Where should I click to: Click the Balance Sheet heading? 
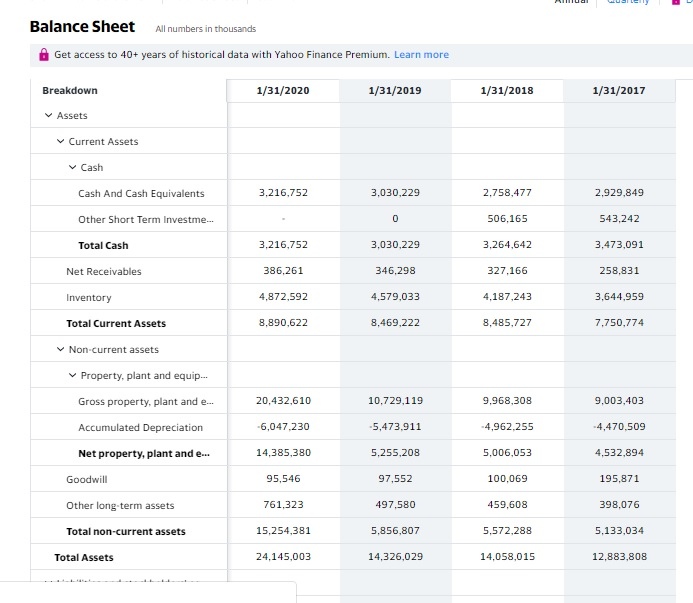(x=82, y=27)
